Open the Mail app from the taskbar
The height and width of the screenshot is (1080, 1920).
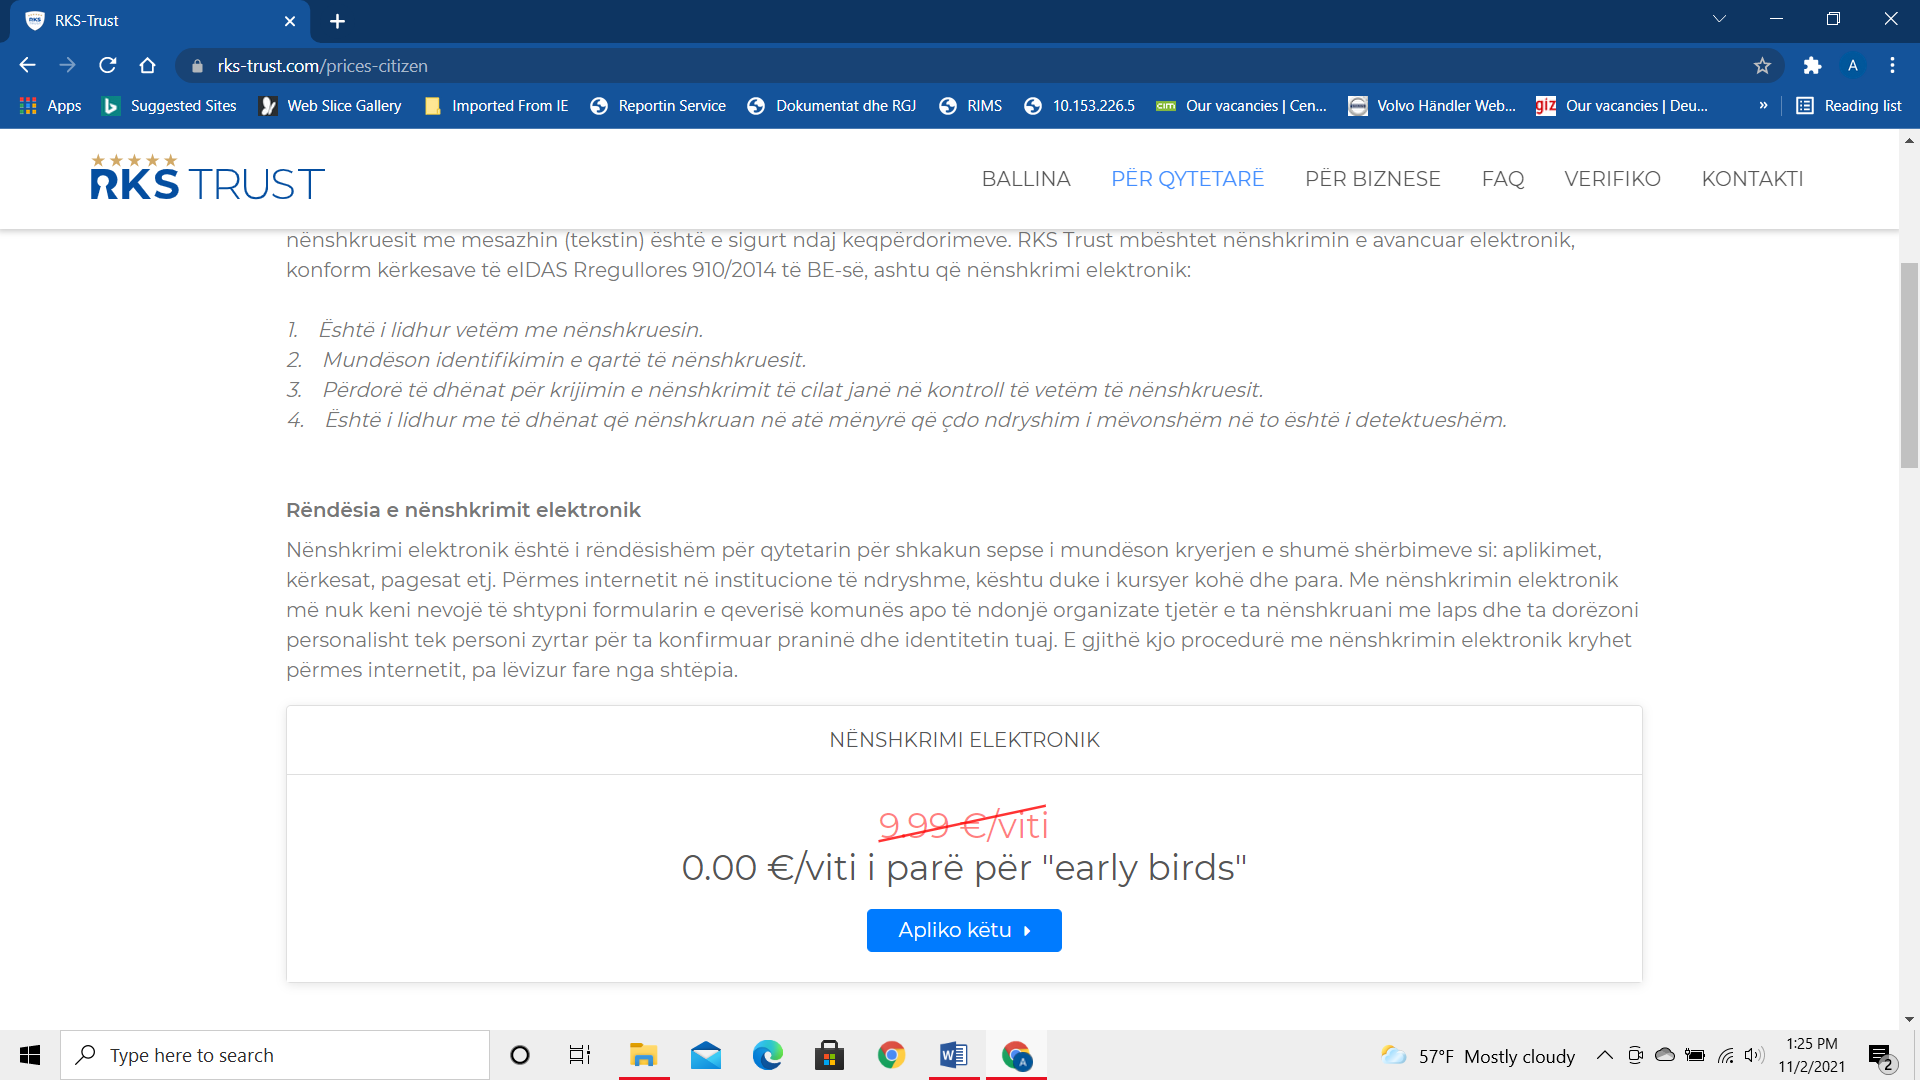click(706, 1055)
